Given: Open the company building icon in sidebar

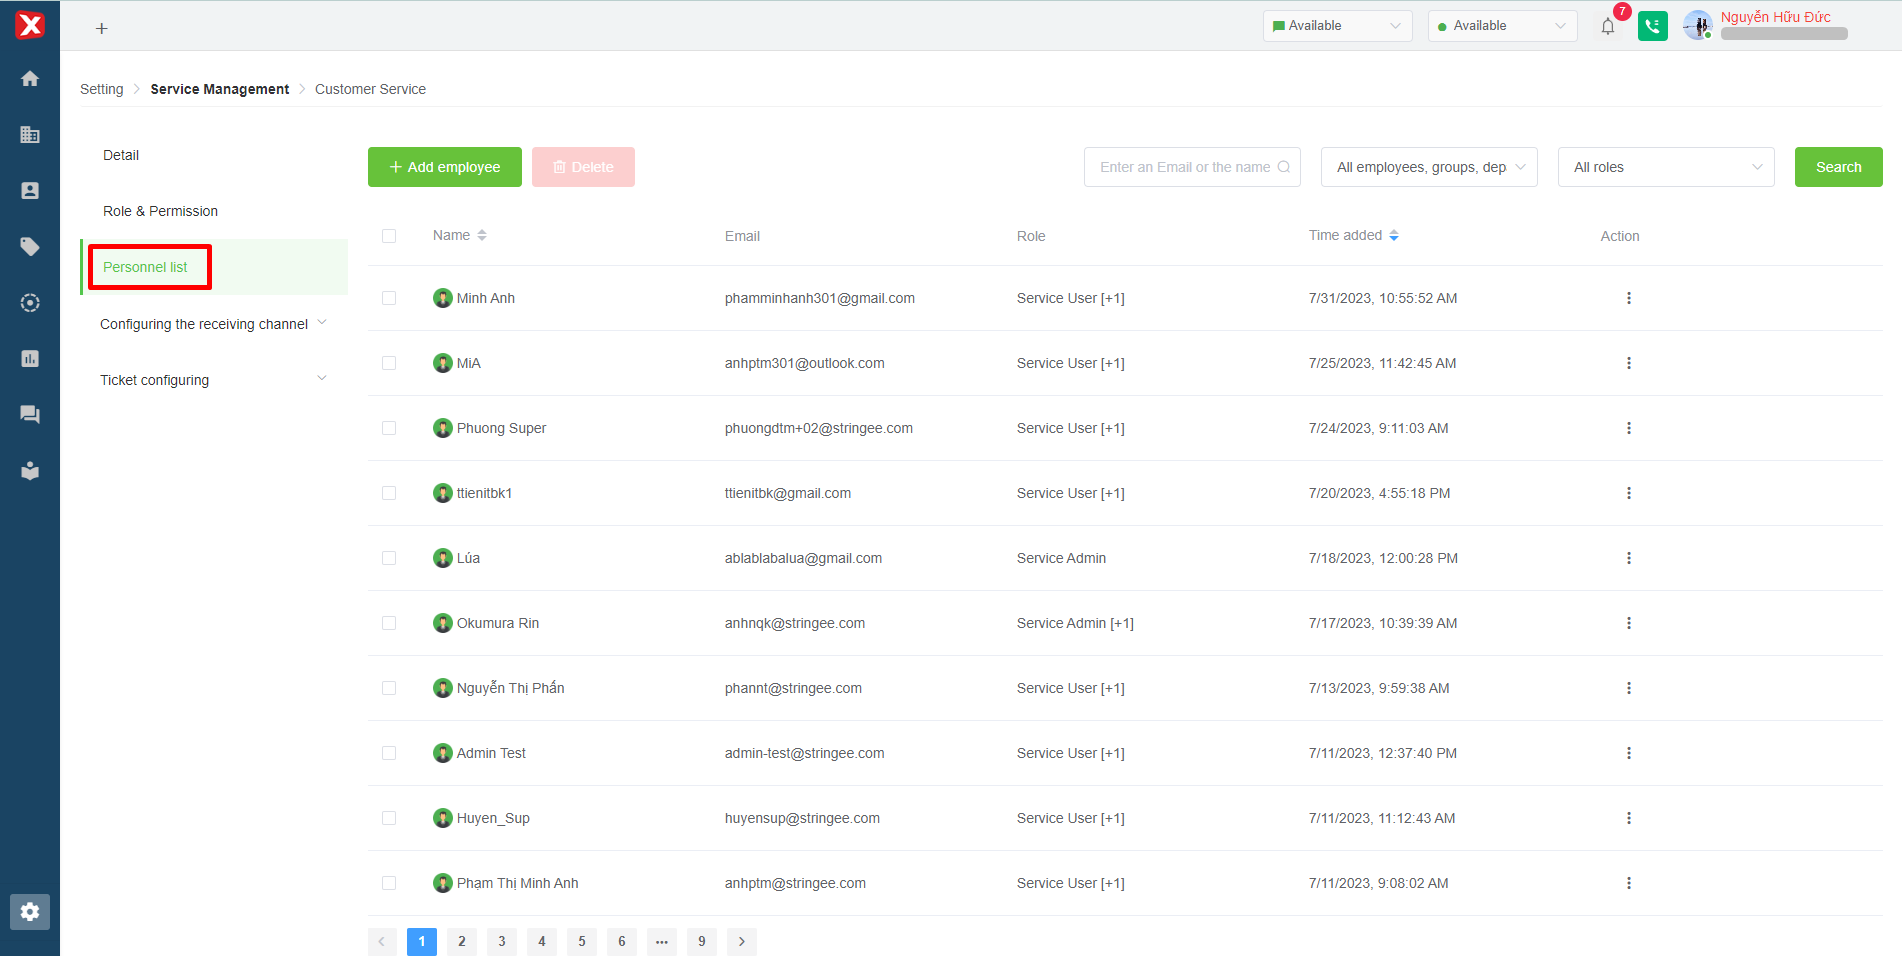Looking at the screenshot, I should point(30,135).
